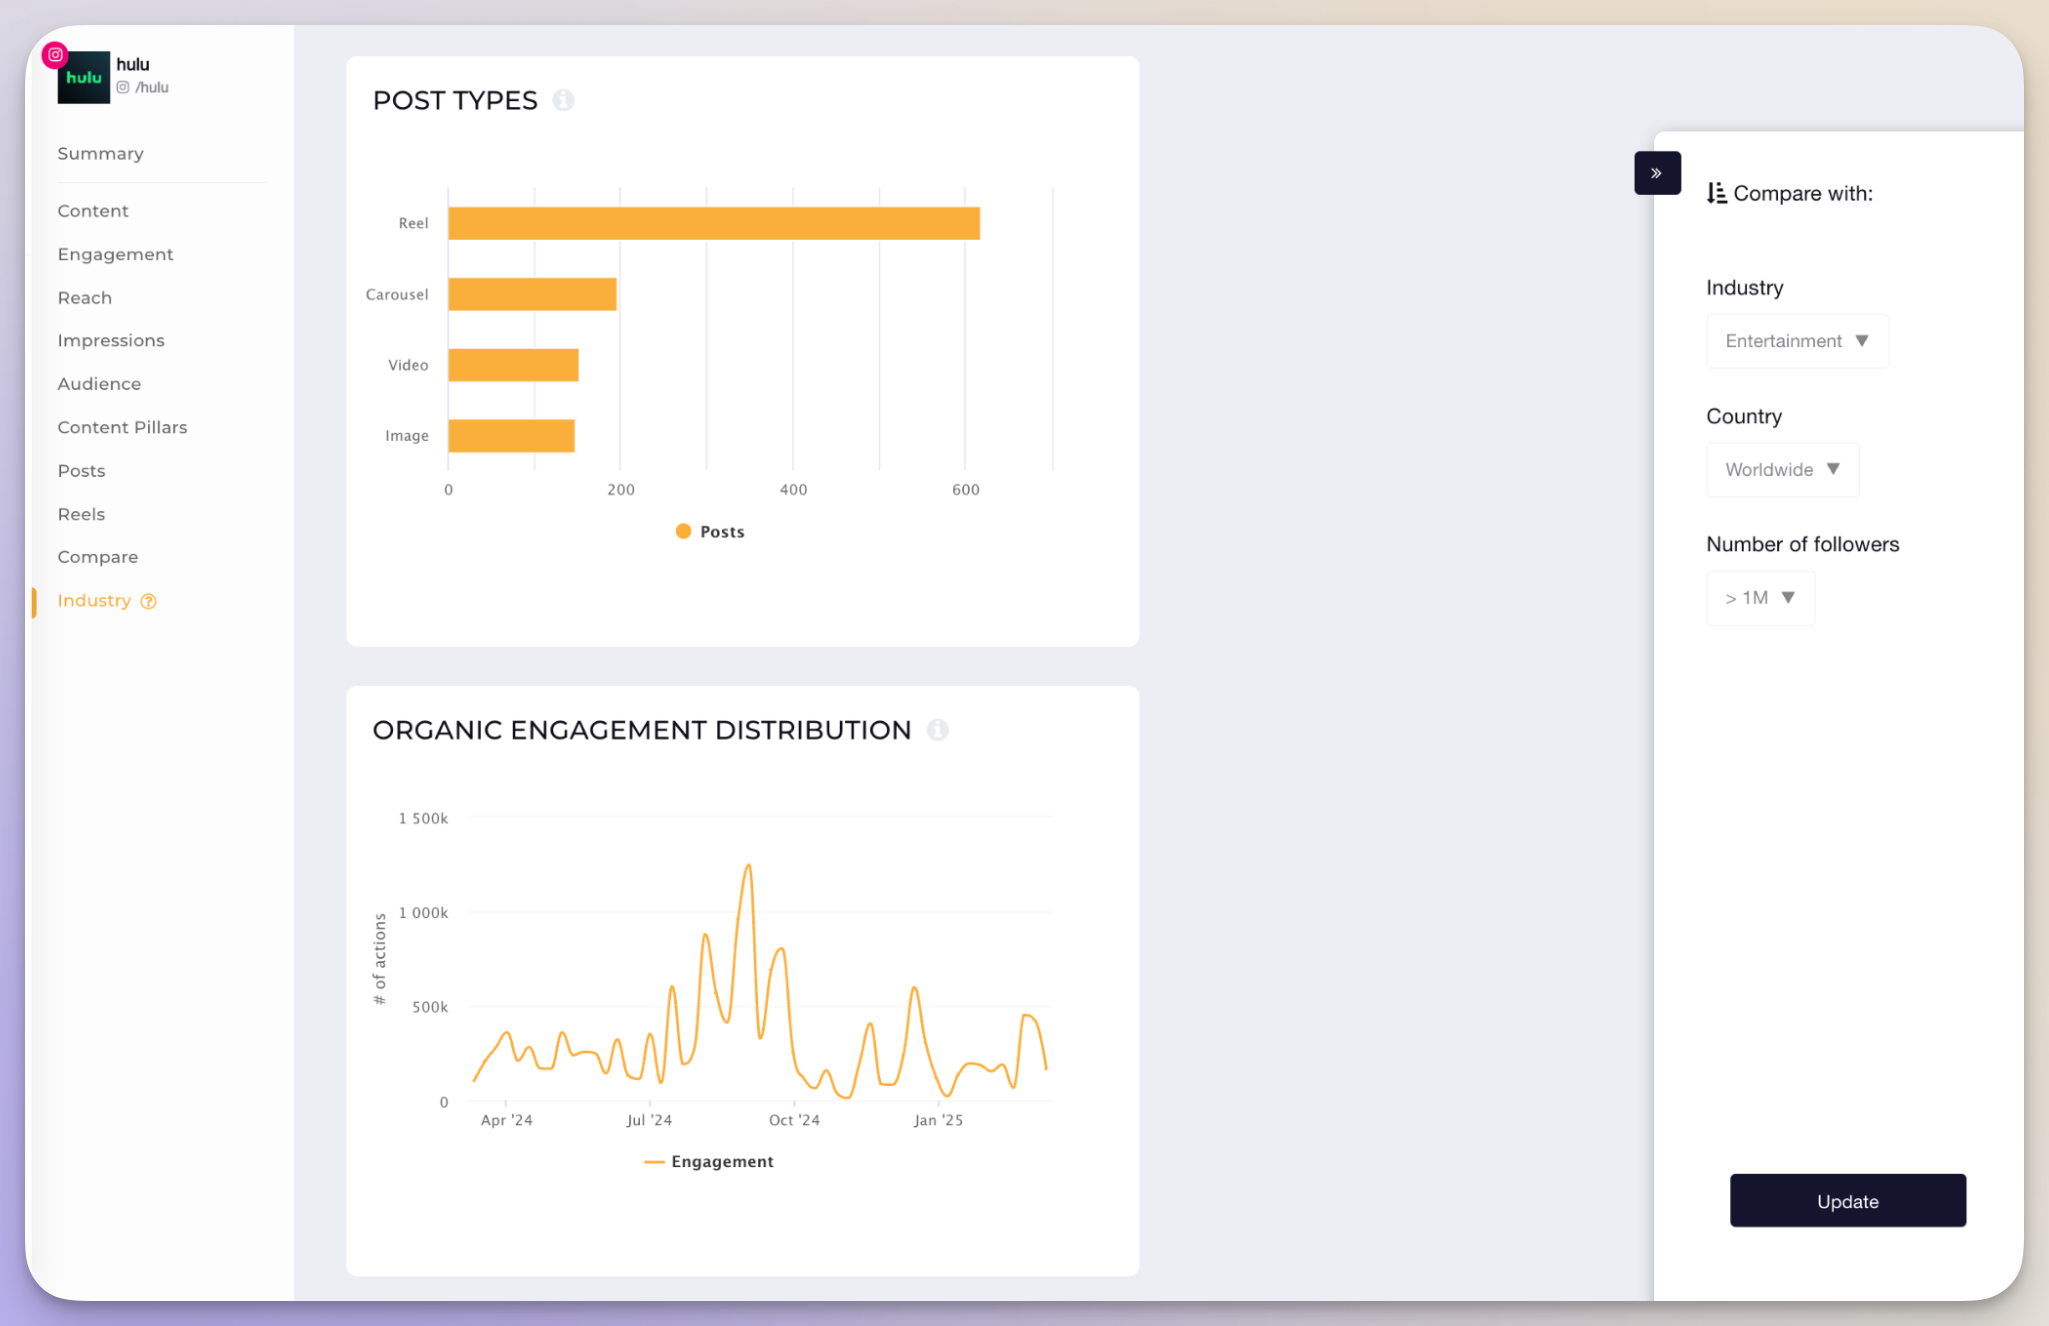Click the orange Posts legend dot
2049x1326 pixels.
point(683,532)
